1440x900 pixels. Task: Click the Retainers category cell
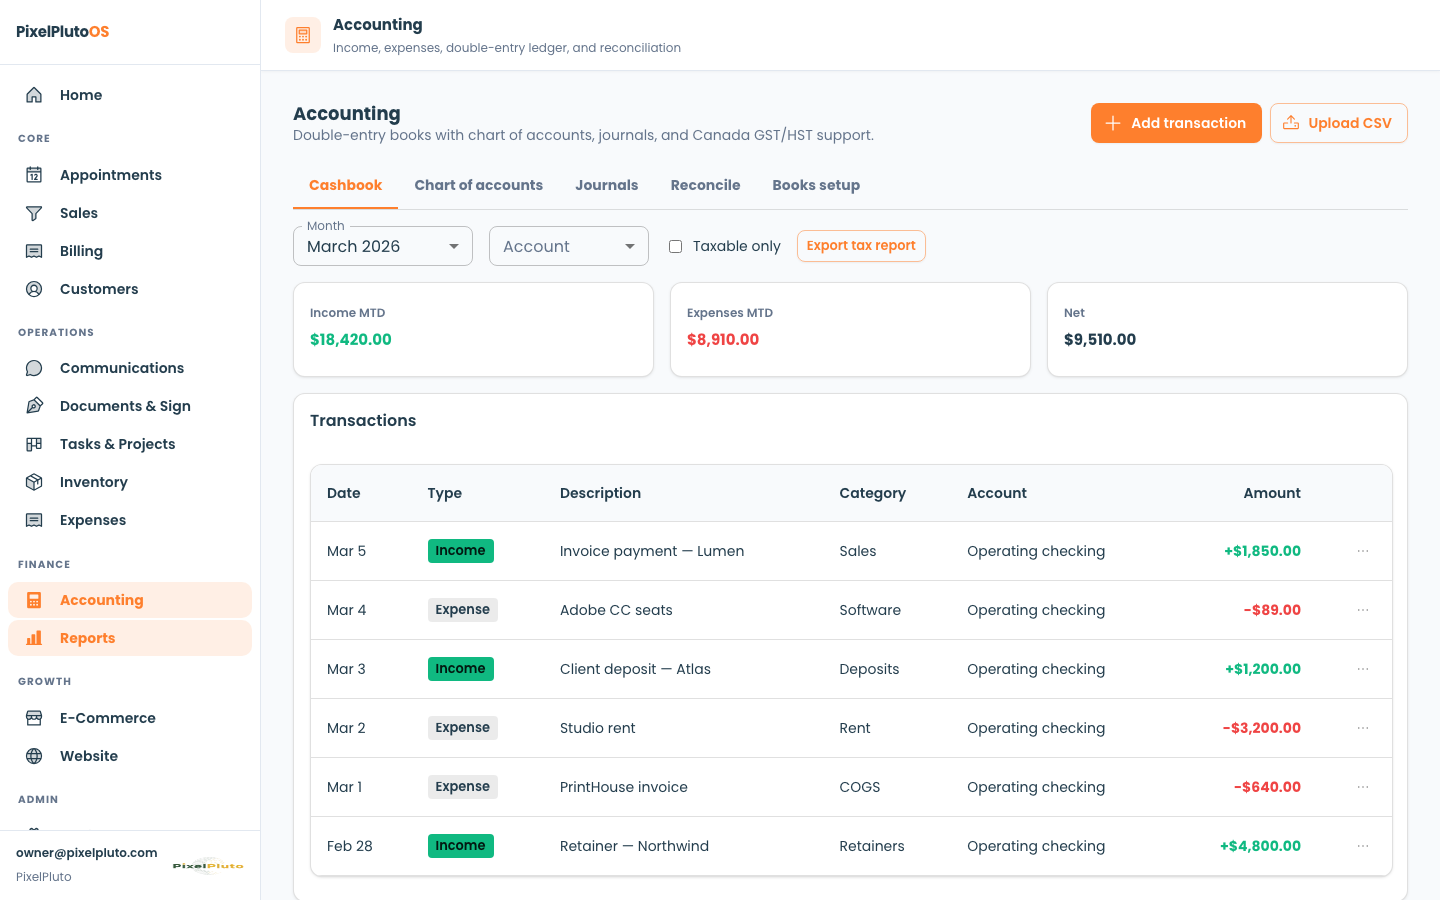(x=872, y=846)
